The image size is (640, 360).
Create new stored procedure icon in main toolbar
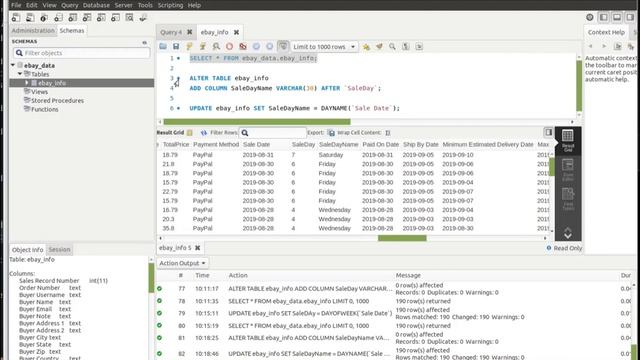tap(101, 18)
